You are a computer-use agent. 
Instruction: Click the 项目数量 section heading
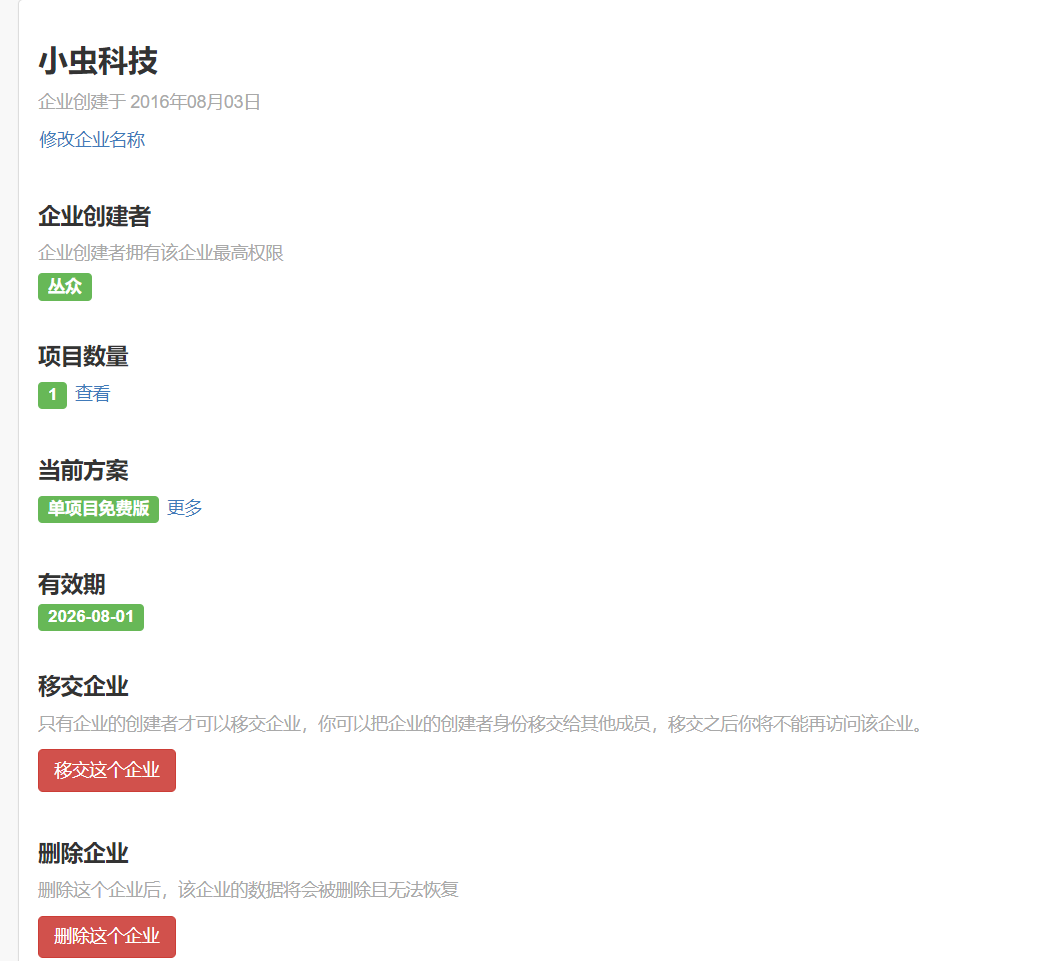[x=83, y=356]
